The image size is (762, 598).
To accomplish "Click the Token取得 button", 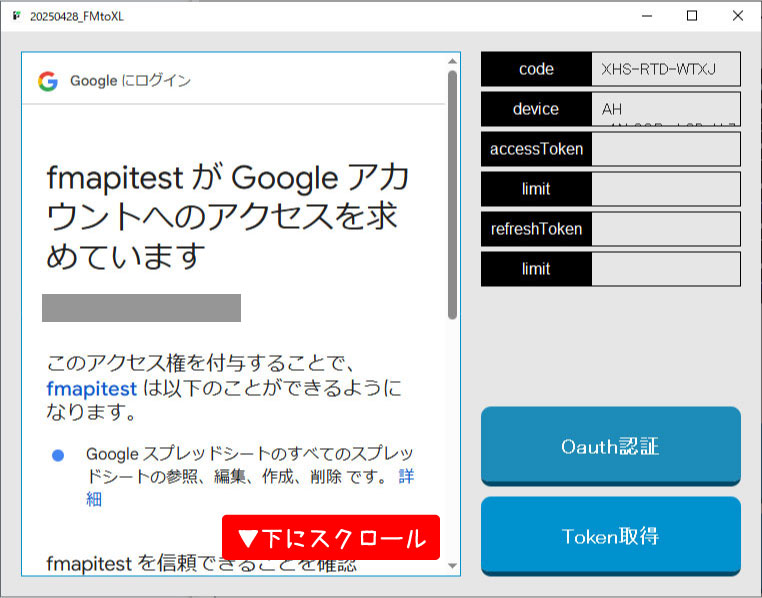I will 611,536.
